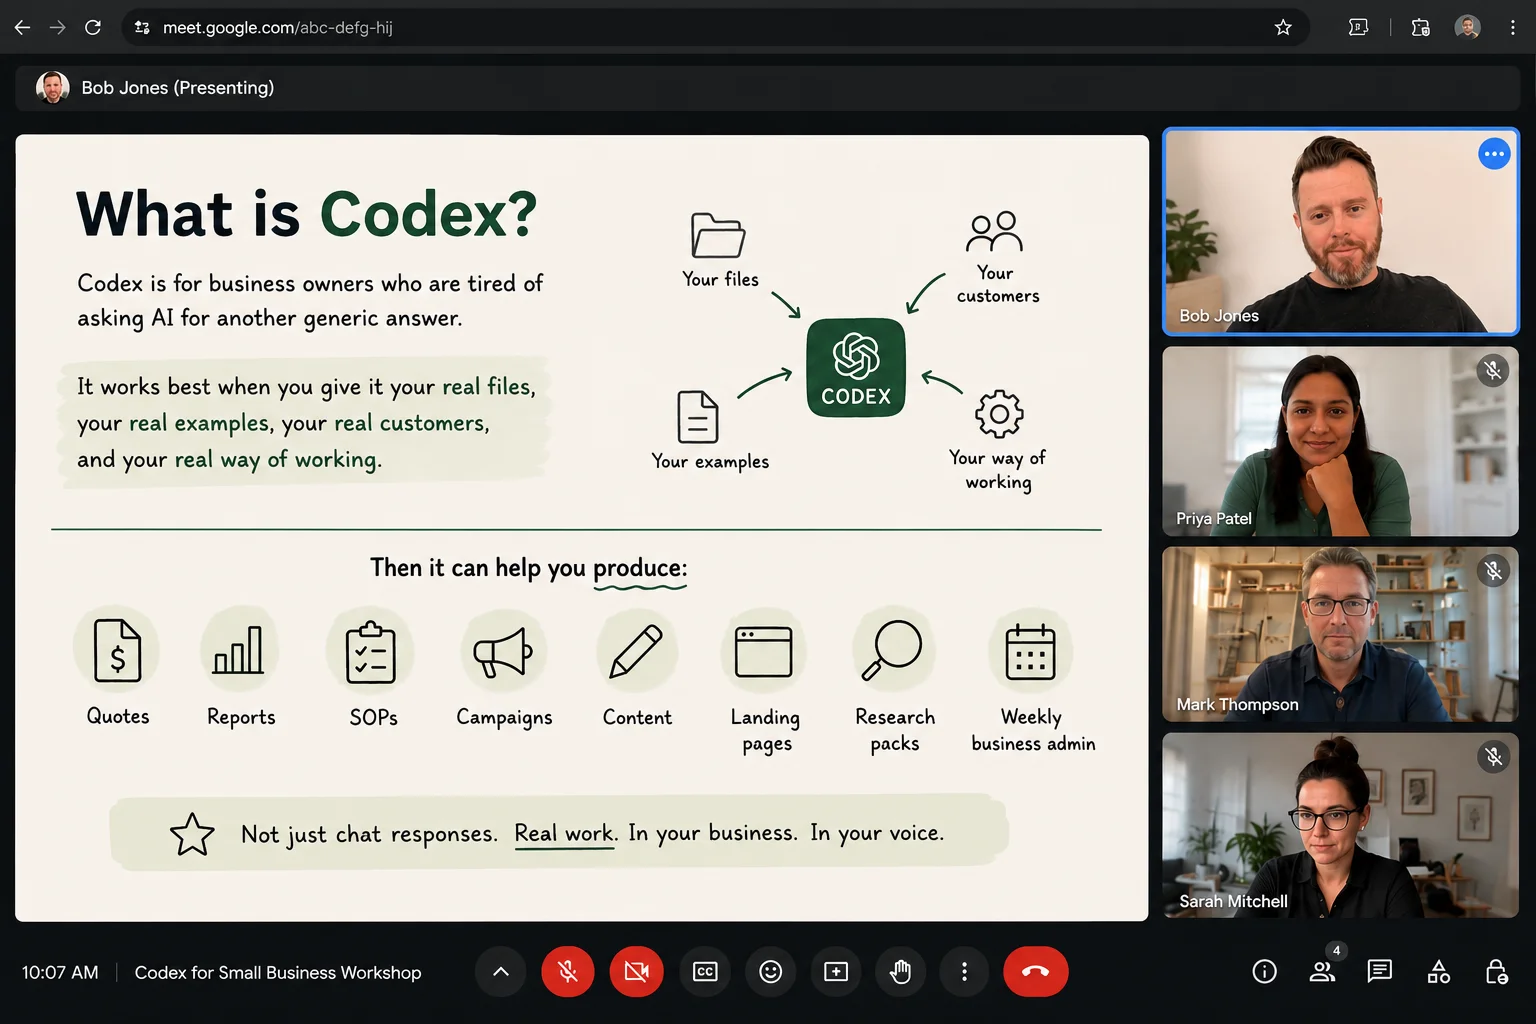Click the Quotes dollar document icon

pos(117,651)
